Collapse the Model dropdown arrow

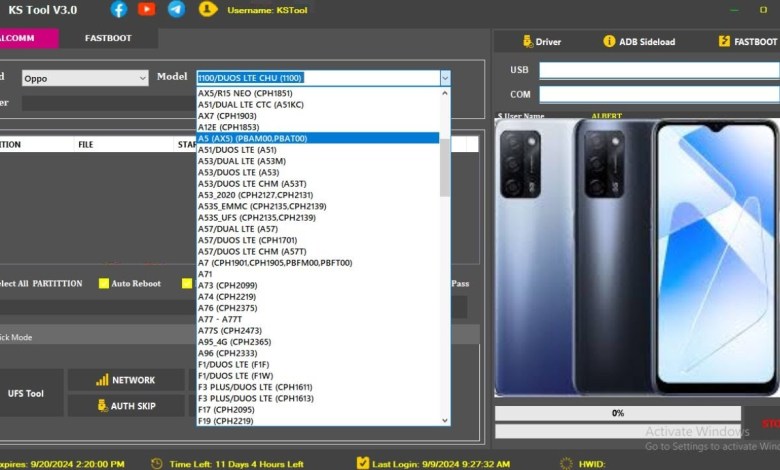(445, 78)
